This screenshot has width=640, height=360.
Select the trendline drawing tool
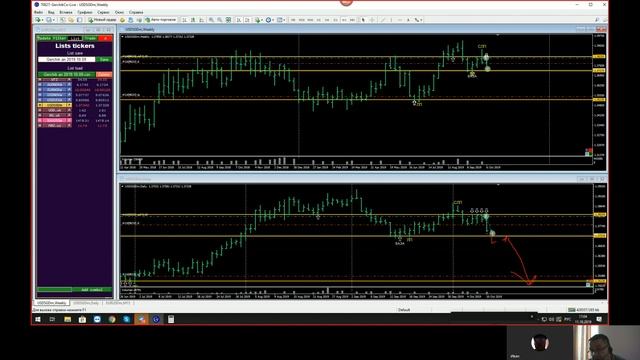(382, 20)
